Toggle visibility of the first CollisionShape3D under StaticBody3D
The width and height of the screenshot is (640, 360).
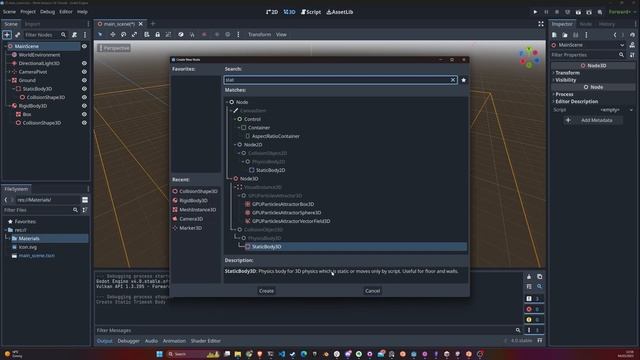pyautogui.click(x=84, y=98)
